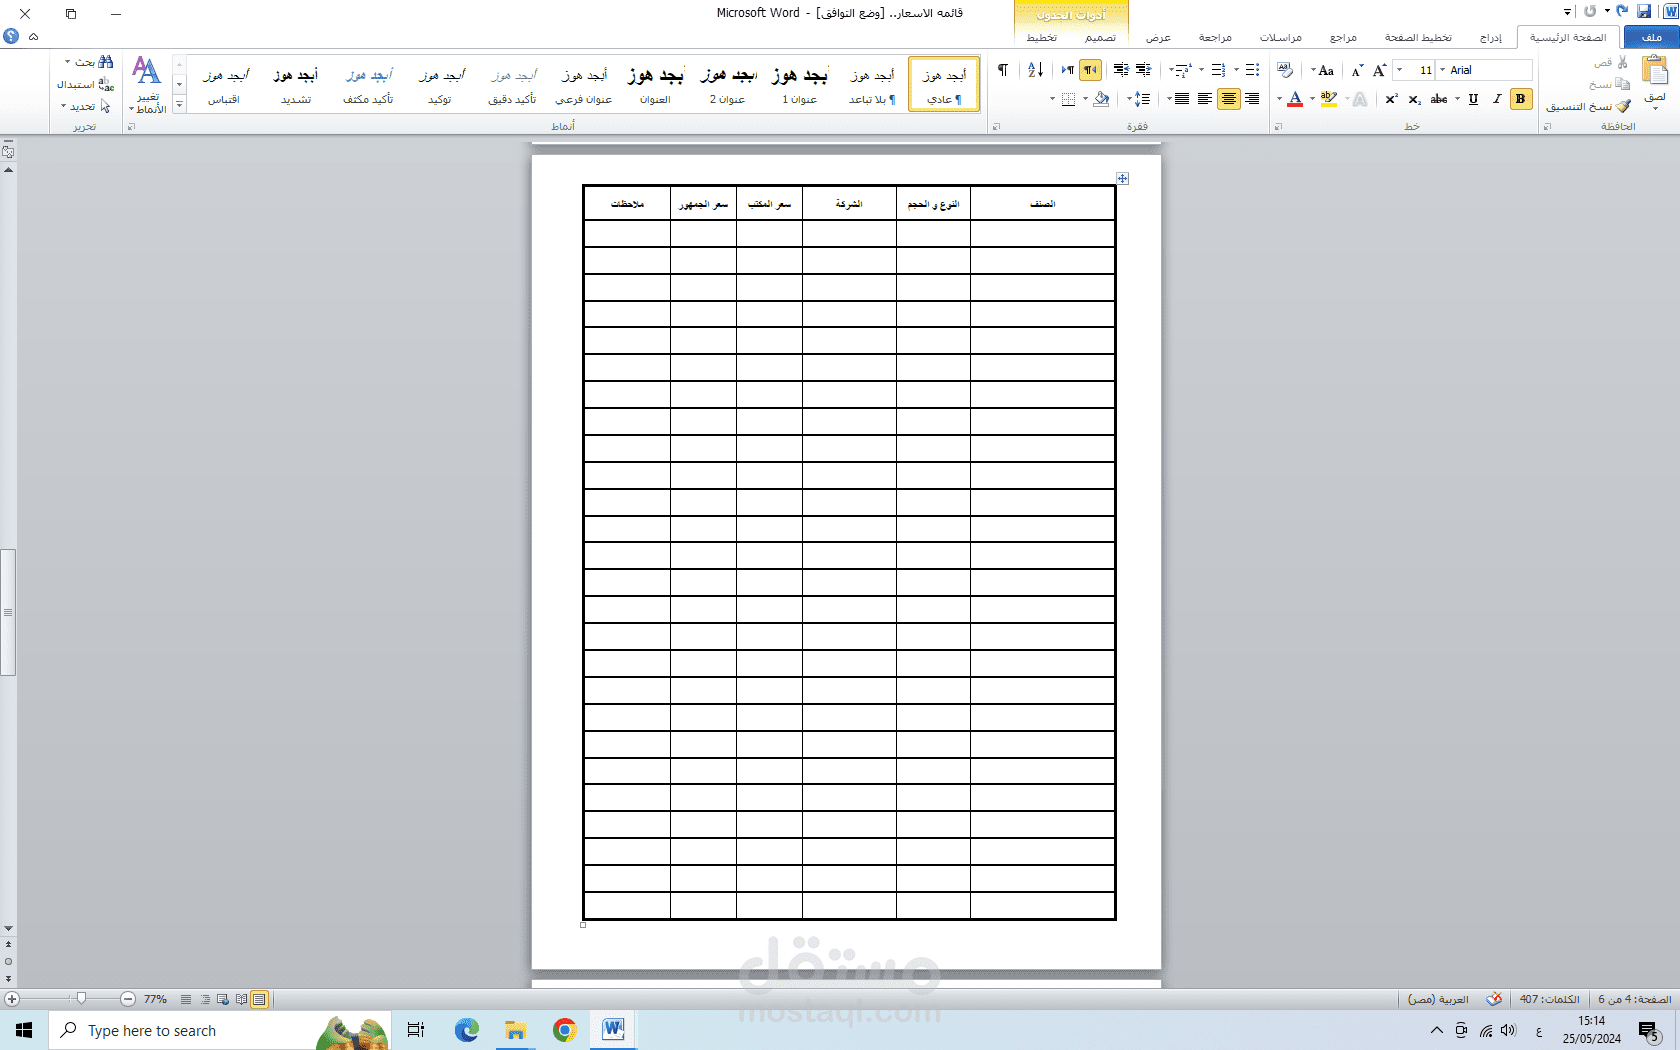Click the red font color swatch button
Screen dimensions: 1680x1050
click(1295, 99)
